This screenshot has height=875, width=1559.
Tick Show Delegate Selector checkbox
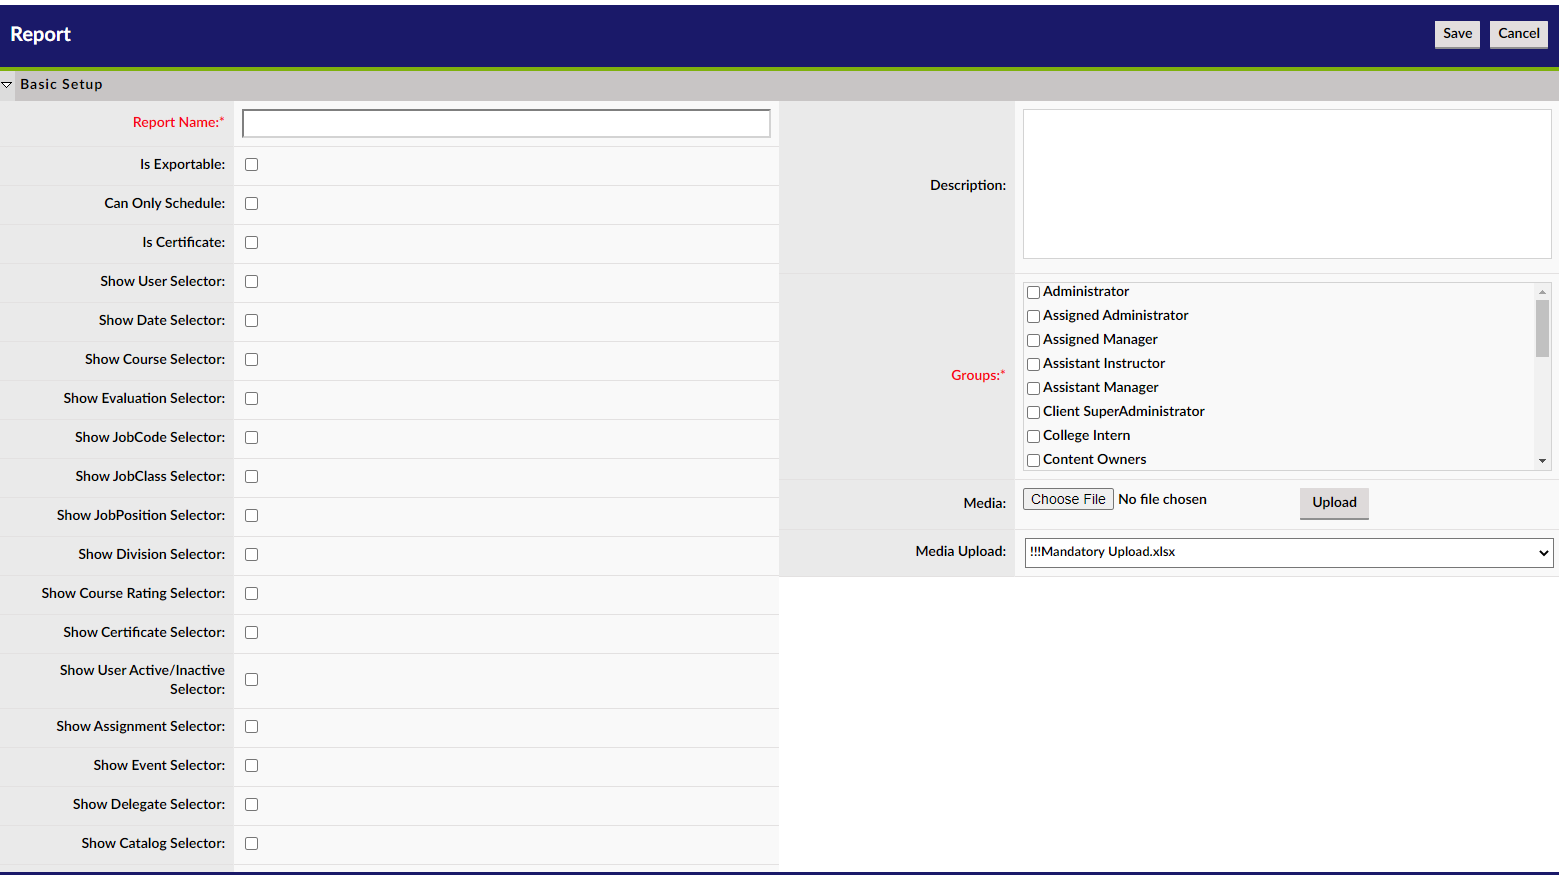252,805
